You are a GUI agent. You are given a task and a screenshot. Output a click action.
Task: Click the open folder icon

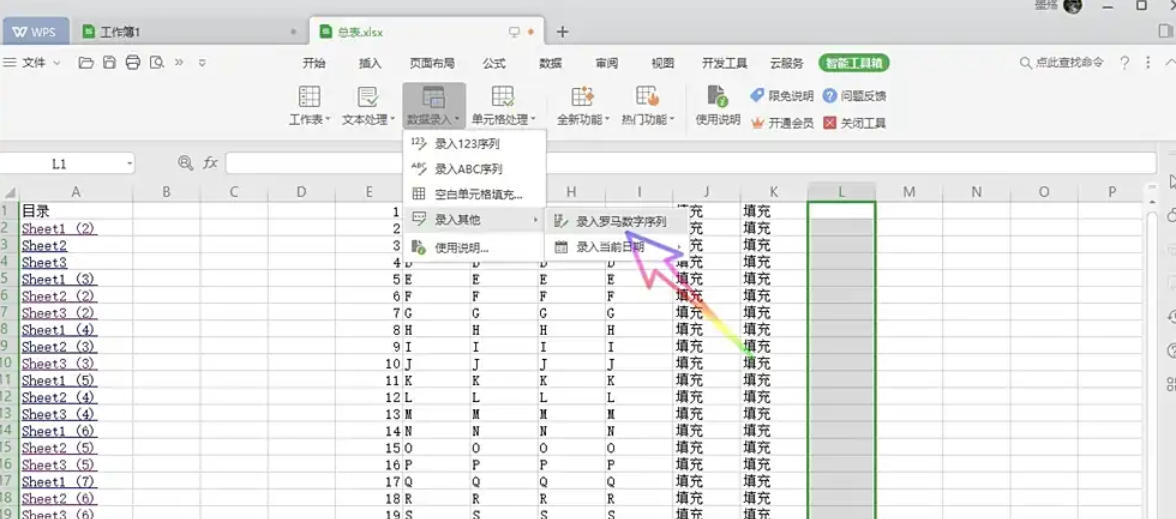[86, 62]
